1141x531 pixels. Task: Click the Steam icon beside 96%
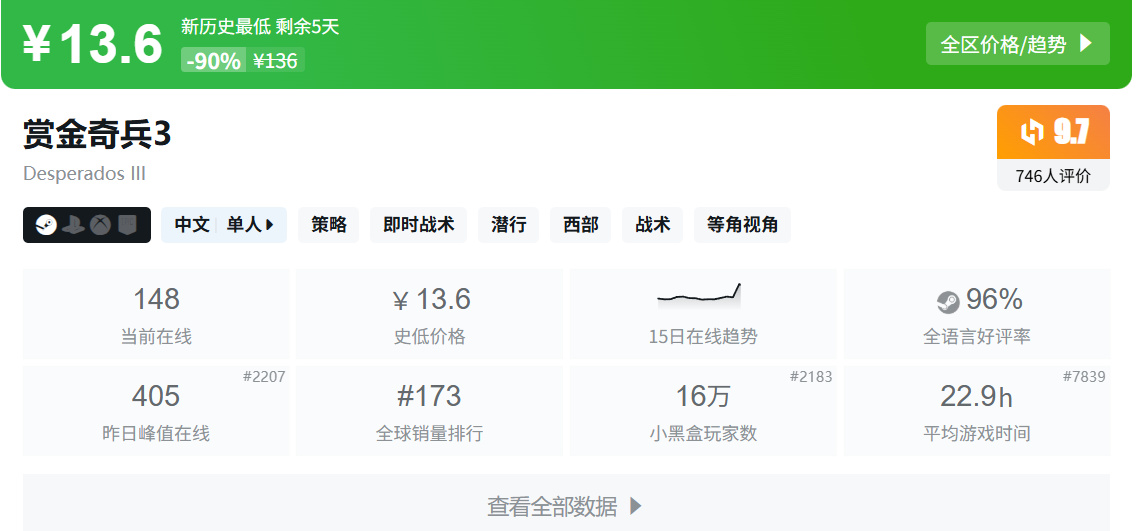click(x=948, y=301)
